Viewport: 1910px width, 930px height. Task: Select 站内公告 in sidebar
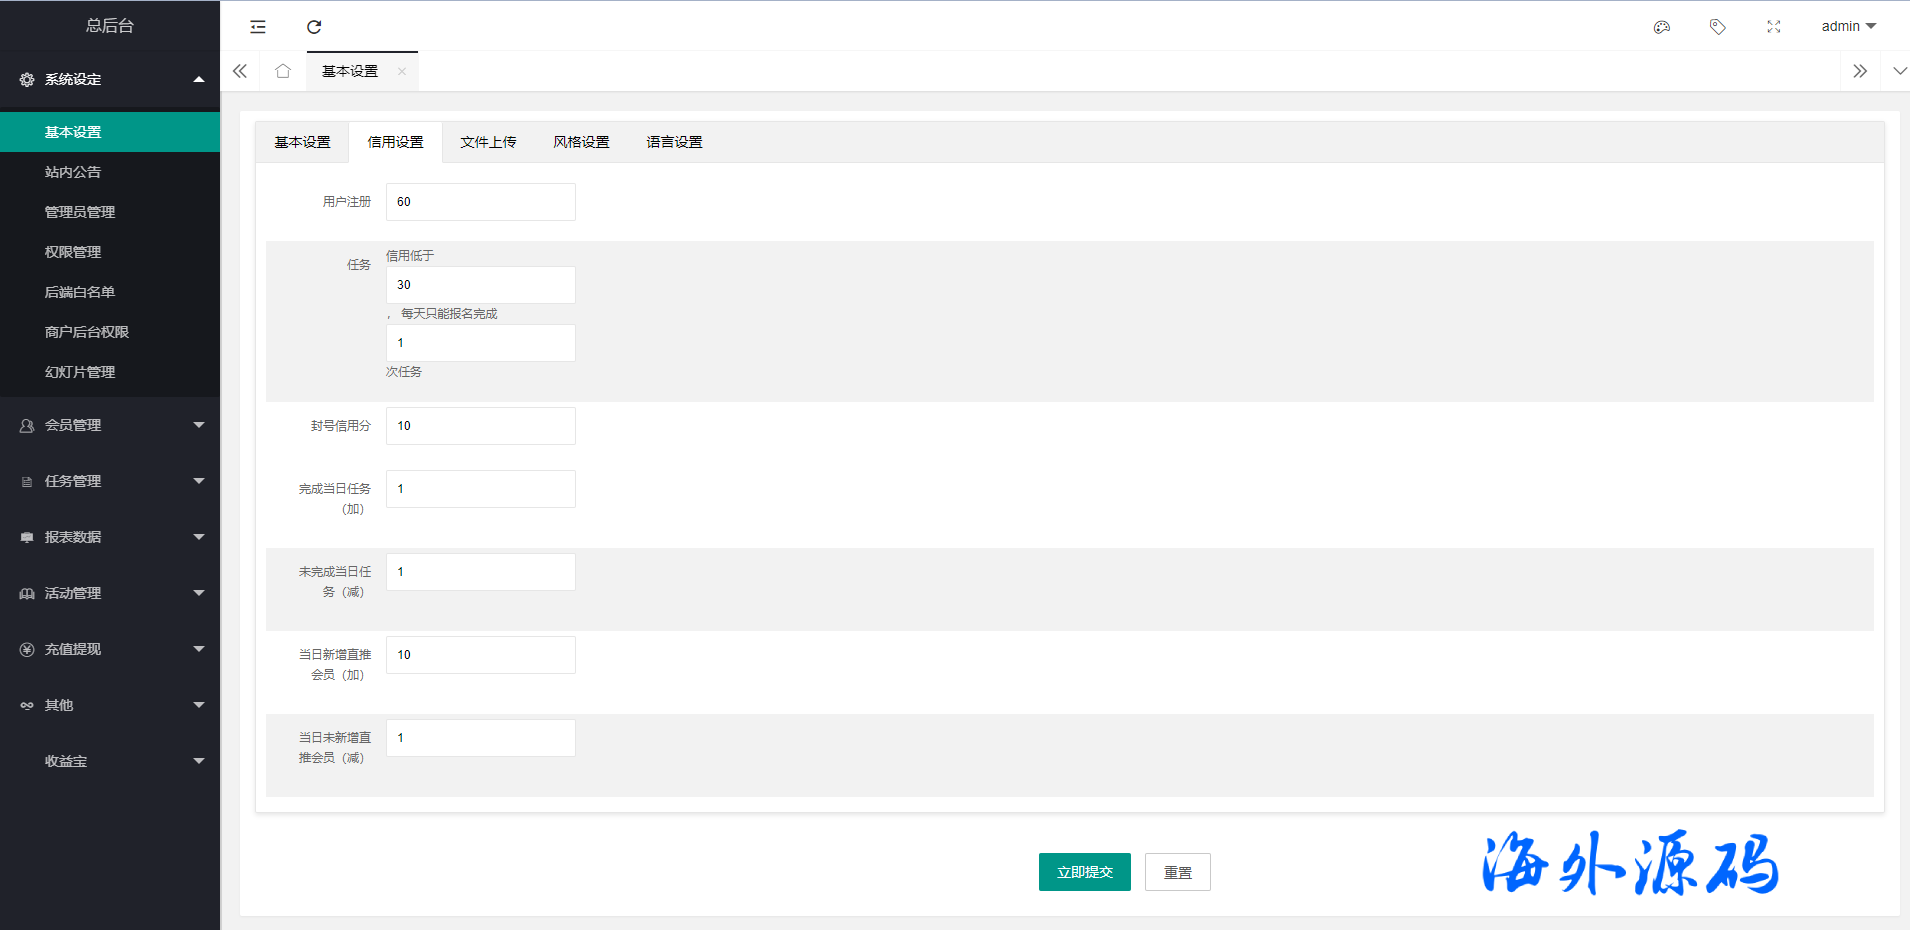73,172
